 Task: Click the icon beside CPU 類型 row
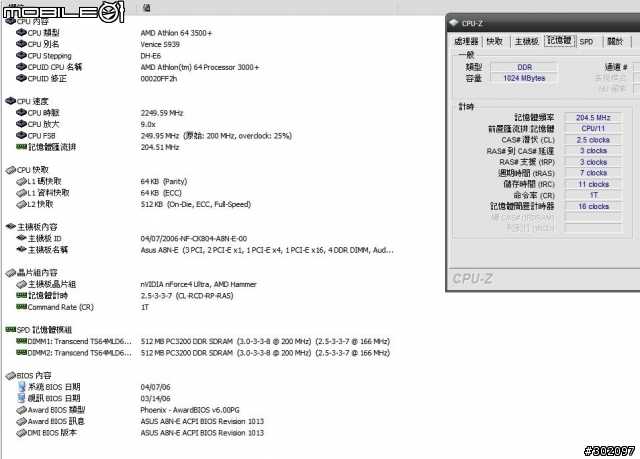[21, 33]
